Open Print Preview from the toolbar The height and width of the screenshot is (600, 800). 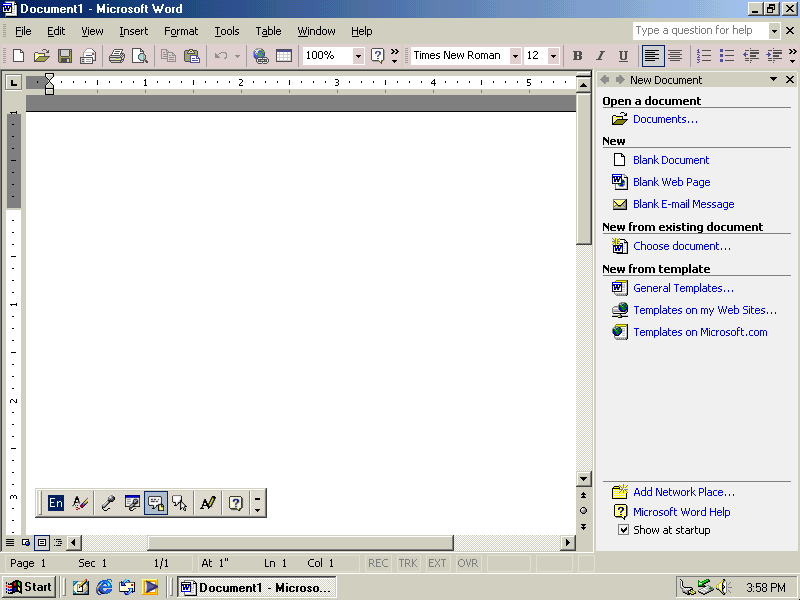(140, 56)
